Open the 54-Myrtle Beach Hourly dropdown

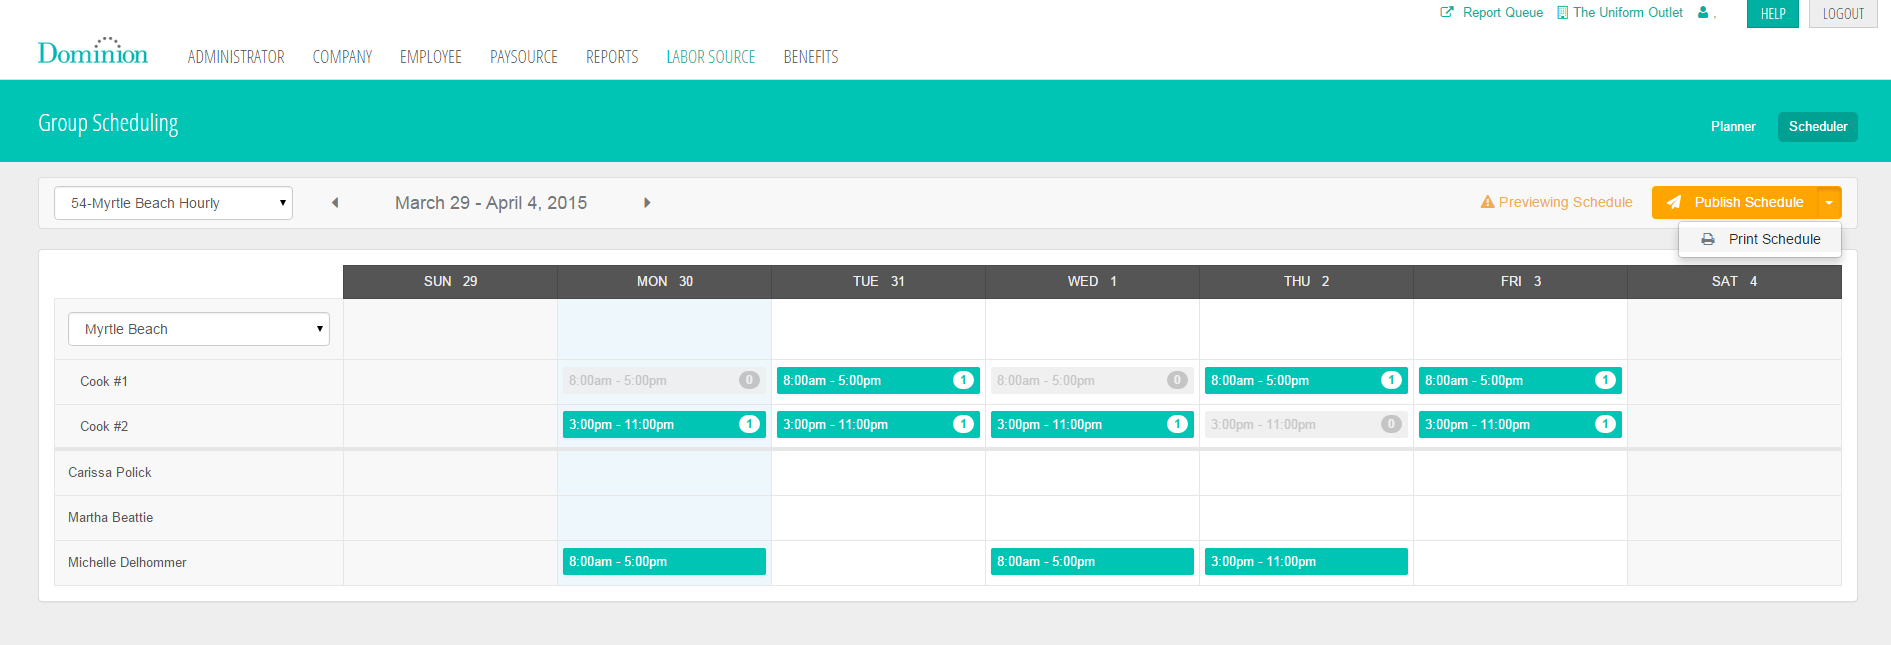pos(173,203)
